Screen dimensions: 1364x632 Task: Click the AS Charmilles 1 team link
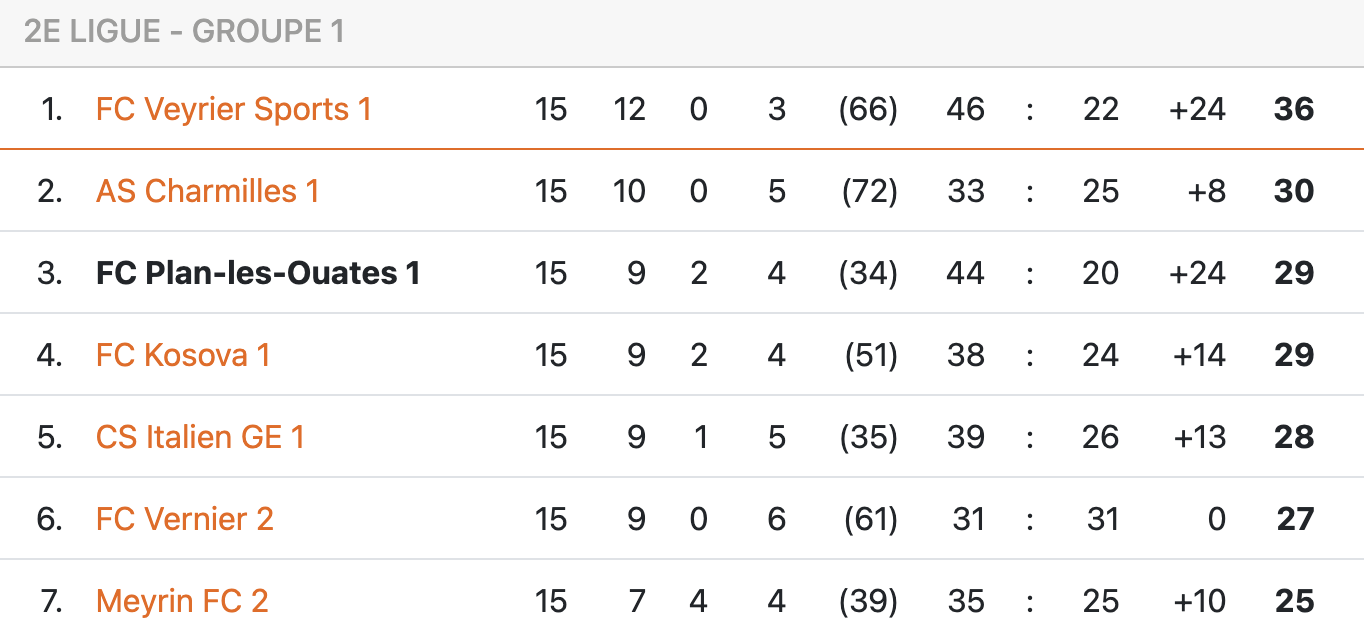pos(207,191)
